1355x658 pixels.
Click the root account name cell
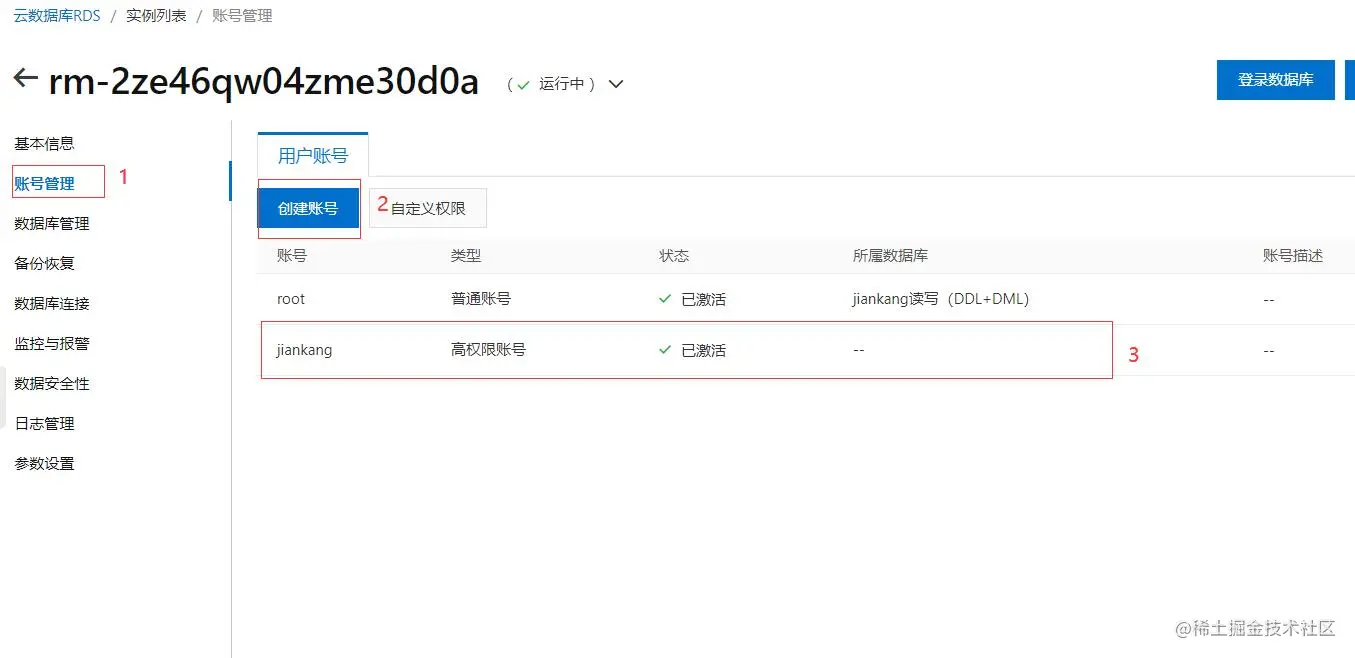pyautogui.click(x=291, y=299)
